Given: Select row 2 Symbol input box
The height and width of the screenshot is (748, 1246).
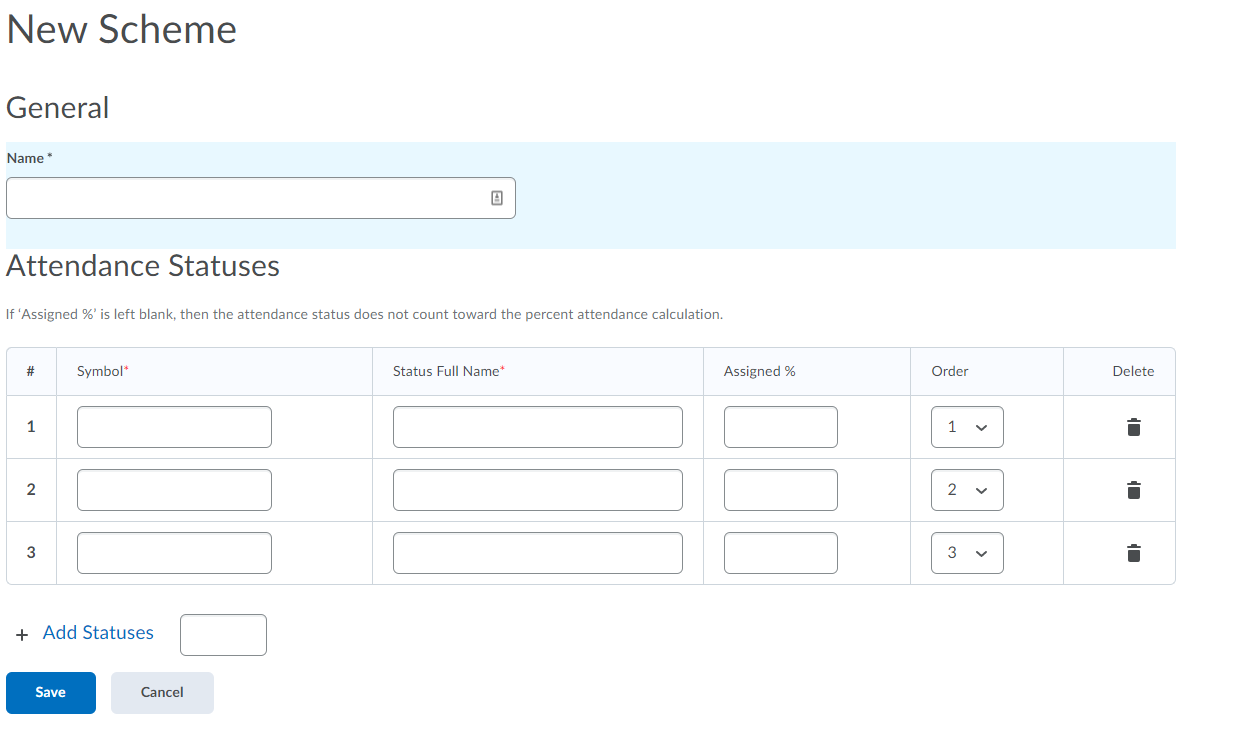Looking at the screenshot, I should coord(174,490).
